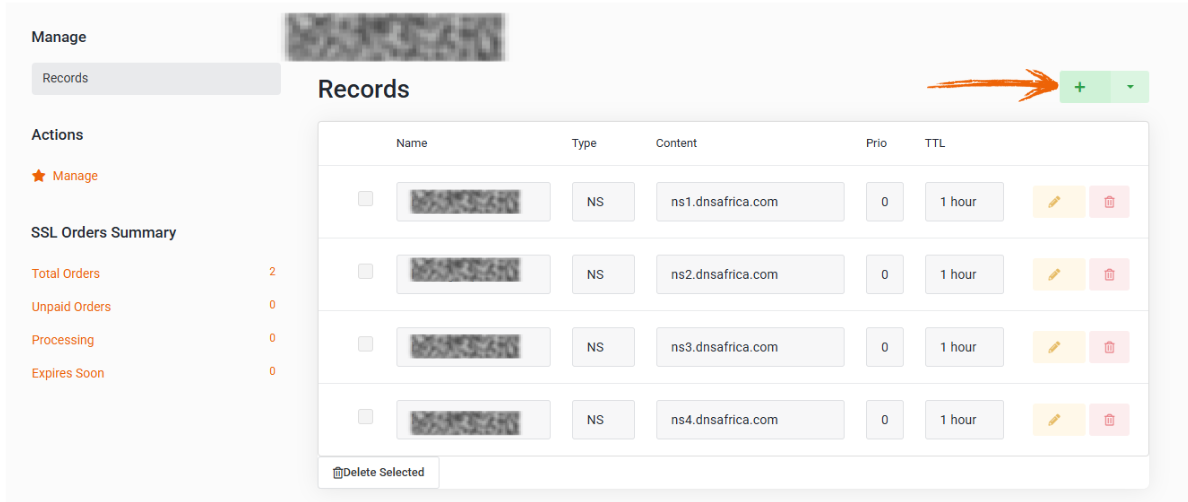The width and height of the screenshot is (1188, 502).
Task: Tick the checkbox for ns4.dnsafrica.com row
Action: click(x=365, y=416)
